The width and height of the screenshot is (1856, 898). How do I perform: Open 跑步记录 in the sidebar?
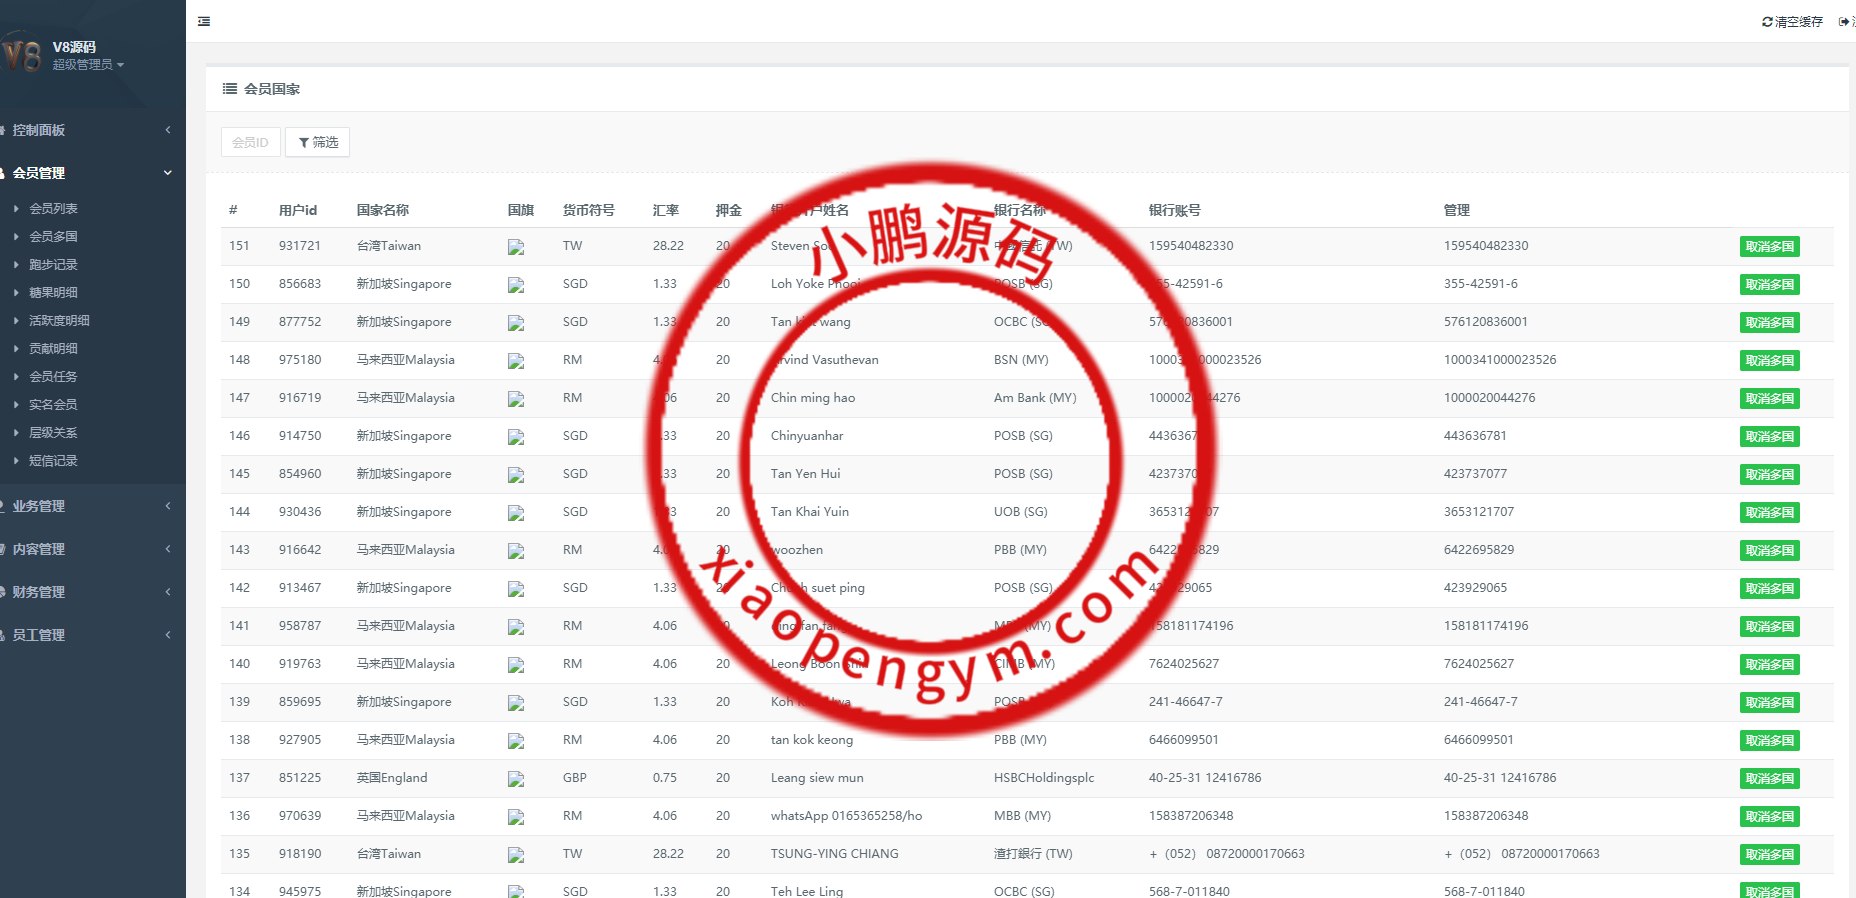click(x=53, y=265)
